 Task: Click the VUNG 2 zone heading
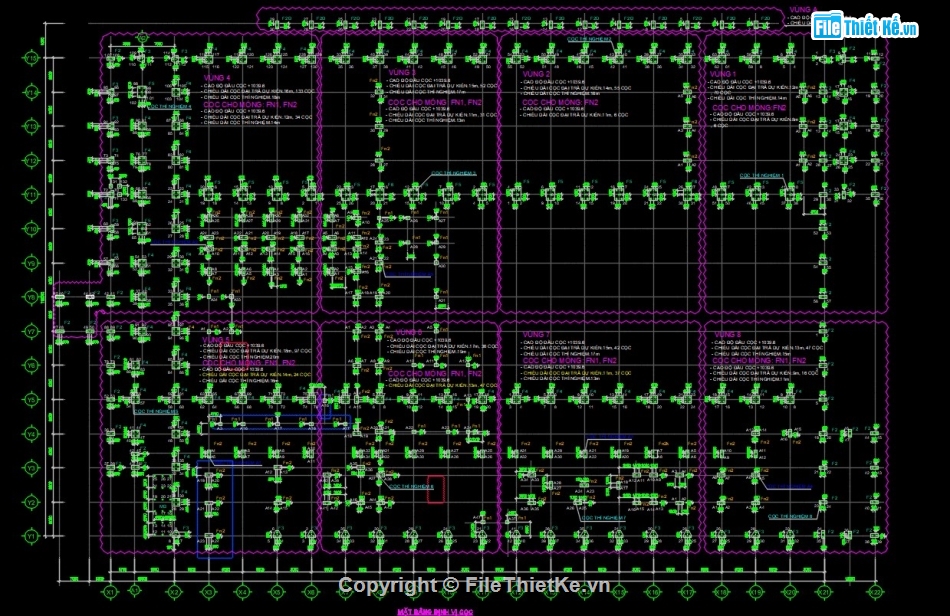coord(537,74)
